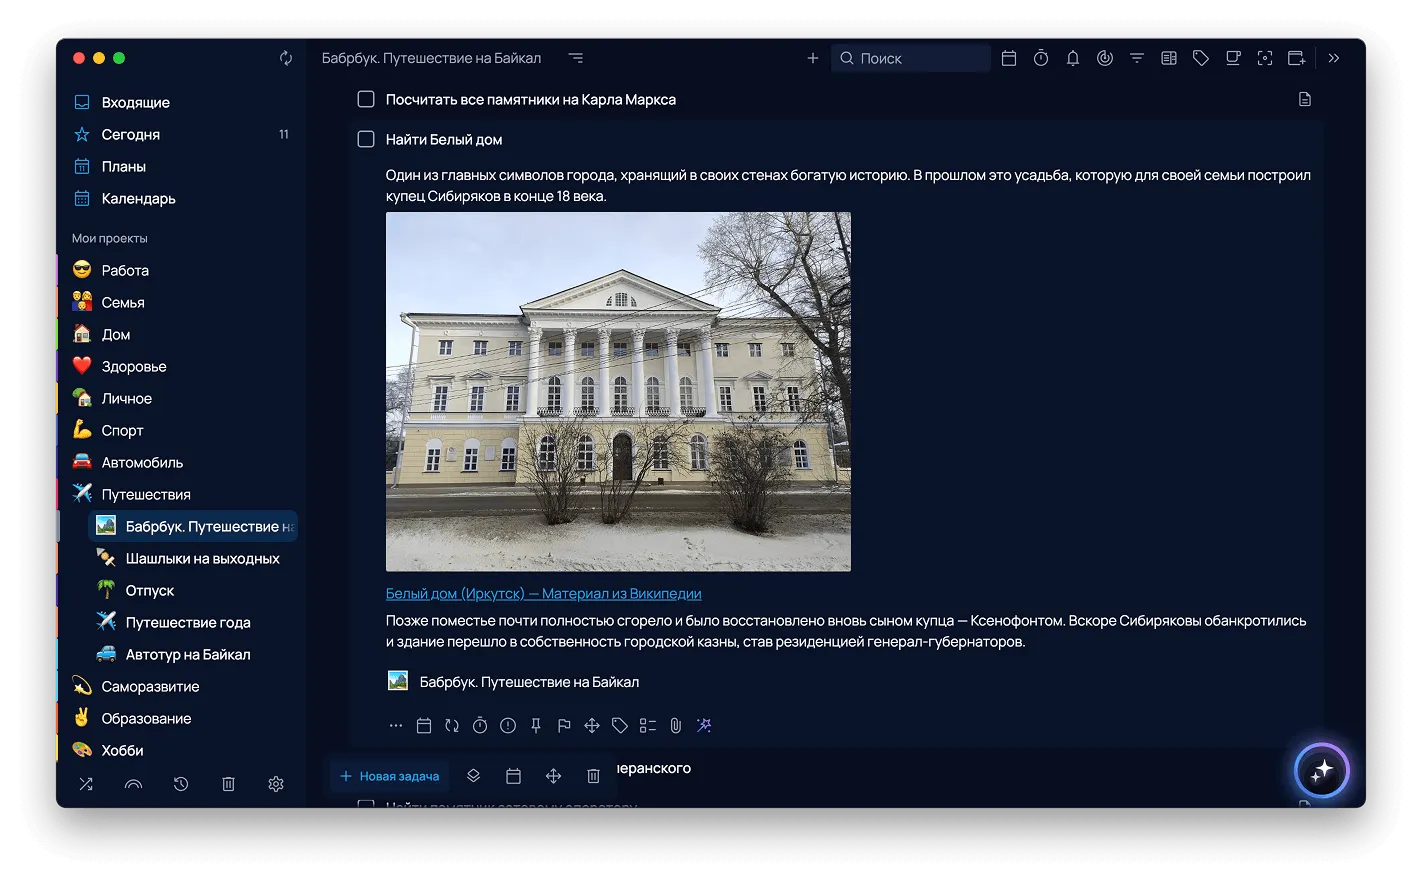This screenshot has width=1422, height=882.
Task: Open the trash at sidebar bottom
Action: pyautogui.click(x=228, y=784)
